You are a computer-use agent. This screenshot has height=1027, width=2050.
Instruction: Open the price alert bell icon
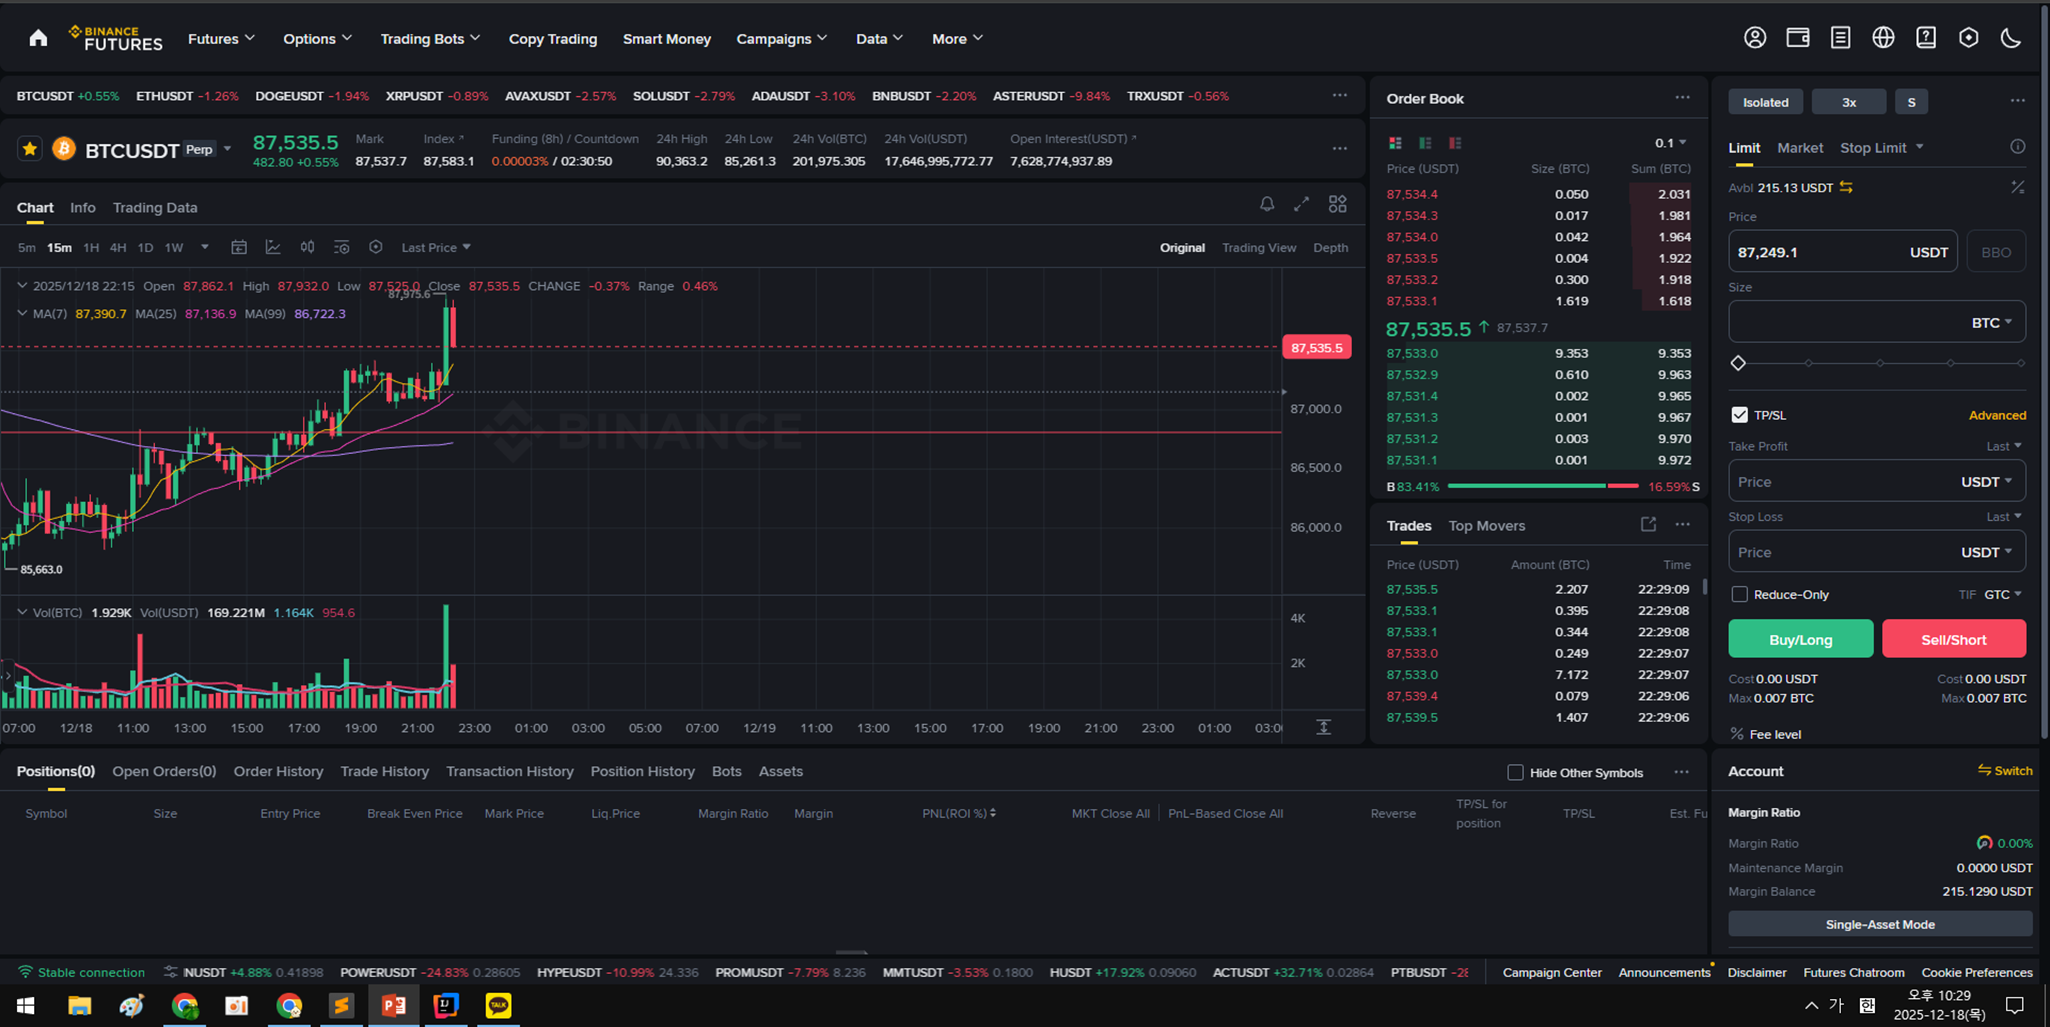[x=1267, y=204]
